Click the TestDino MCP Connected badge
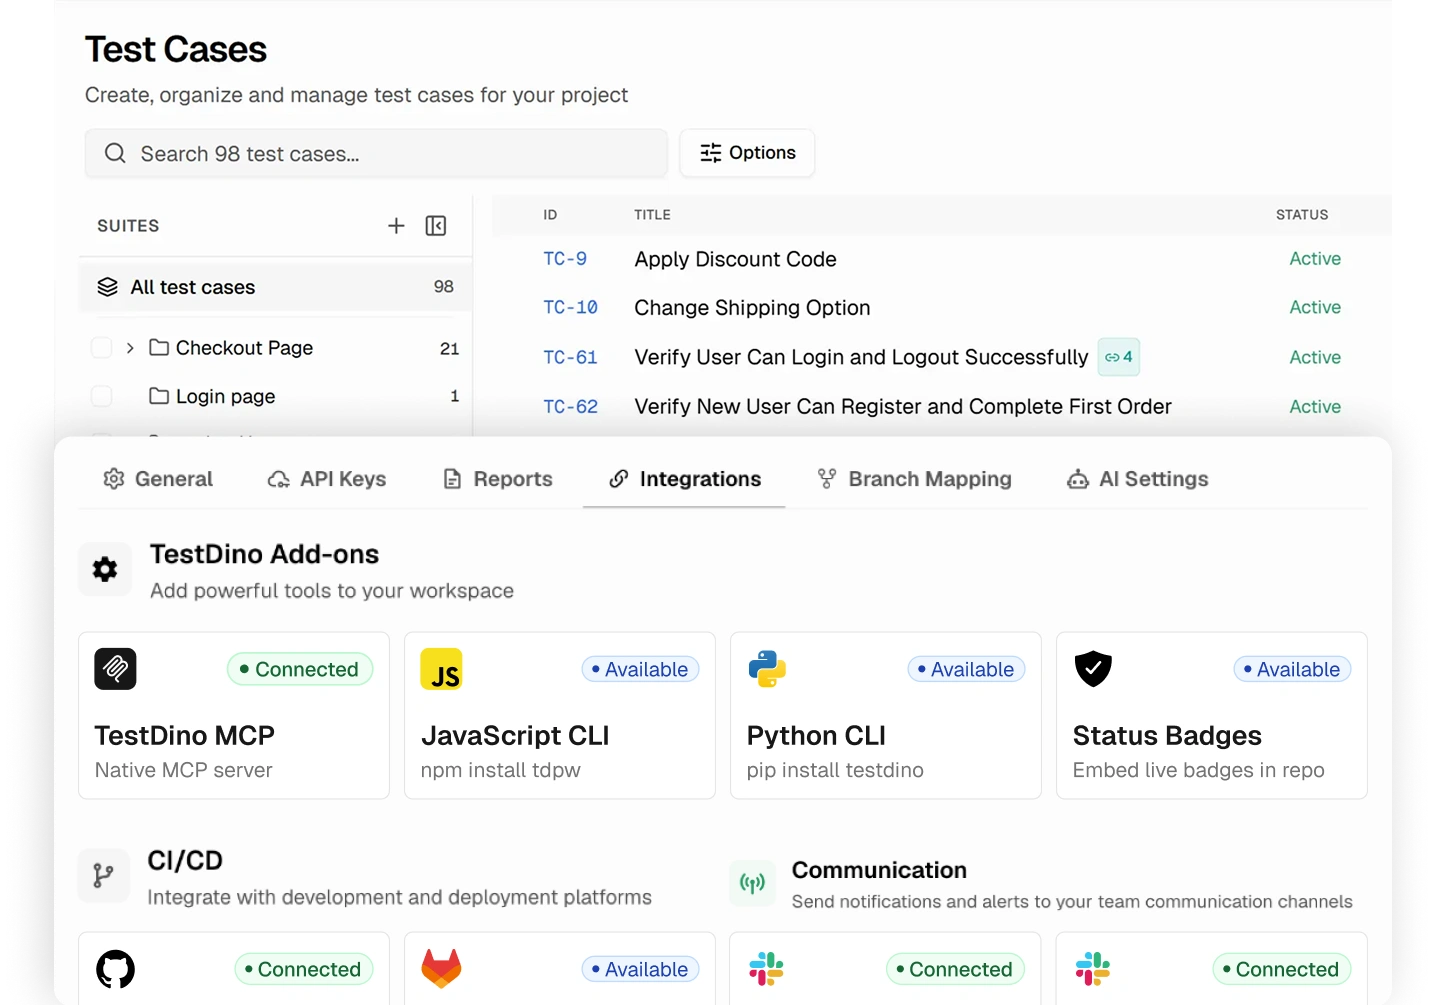This screenshot has width=1434, height=1005. (300, 669)
